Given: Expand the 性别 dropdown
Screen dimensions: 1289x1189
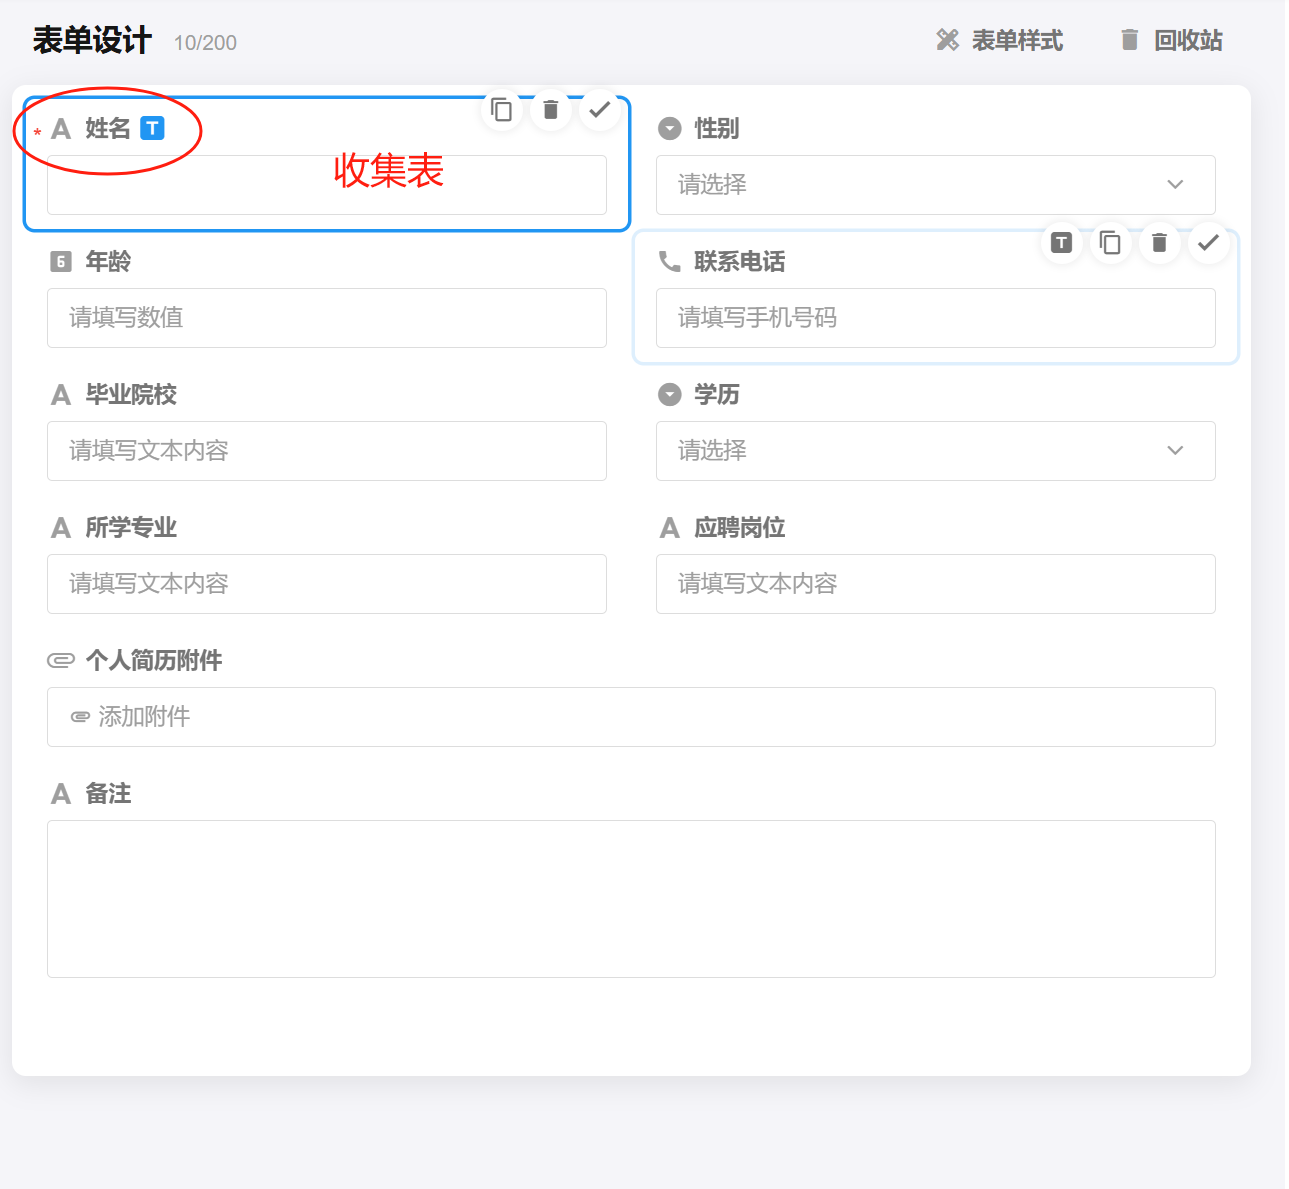Looking at the screenshot, I should coord(935,185).
